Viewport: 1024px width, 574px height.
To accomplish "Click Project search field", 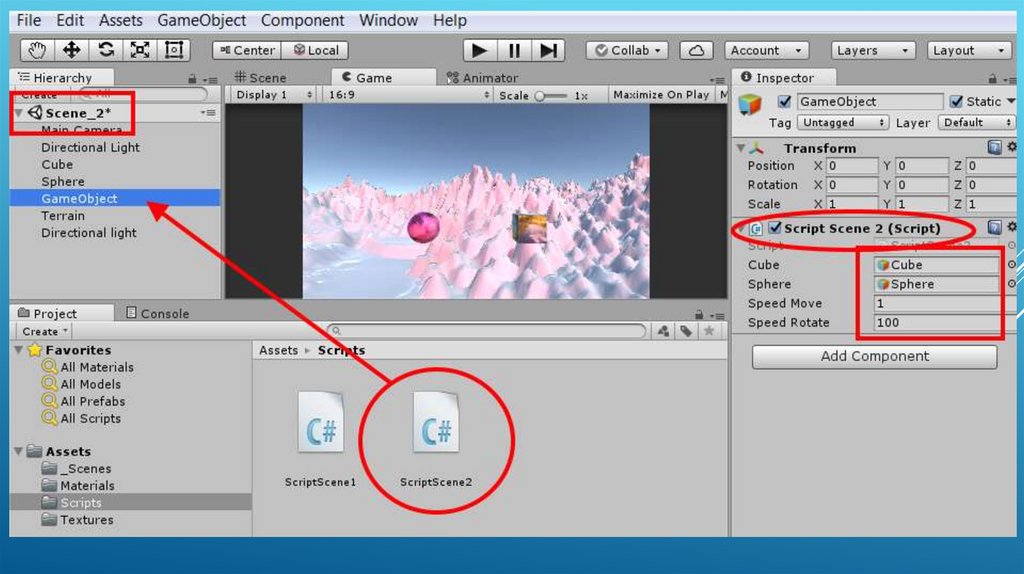I will 486,331.
